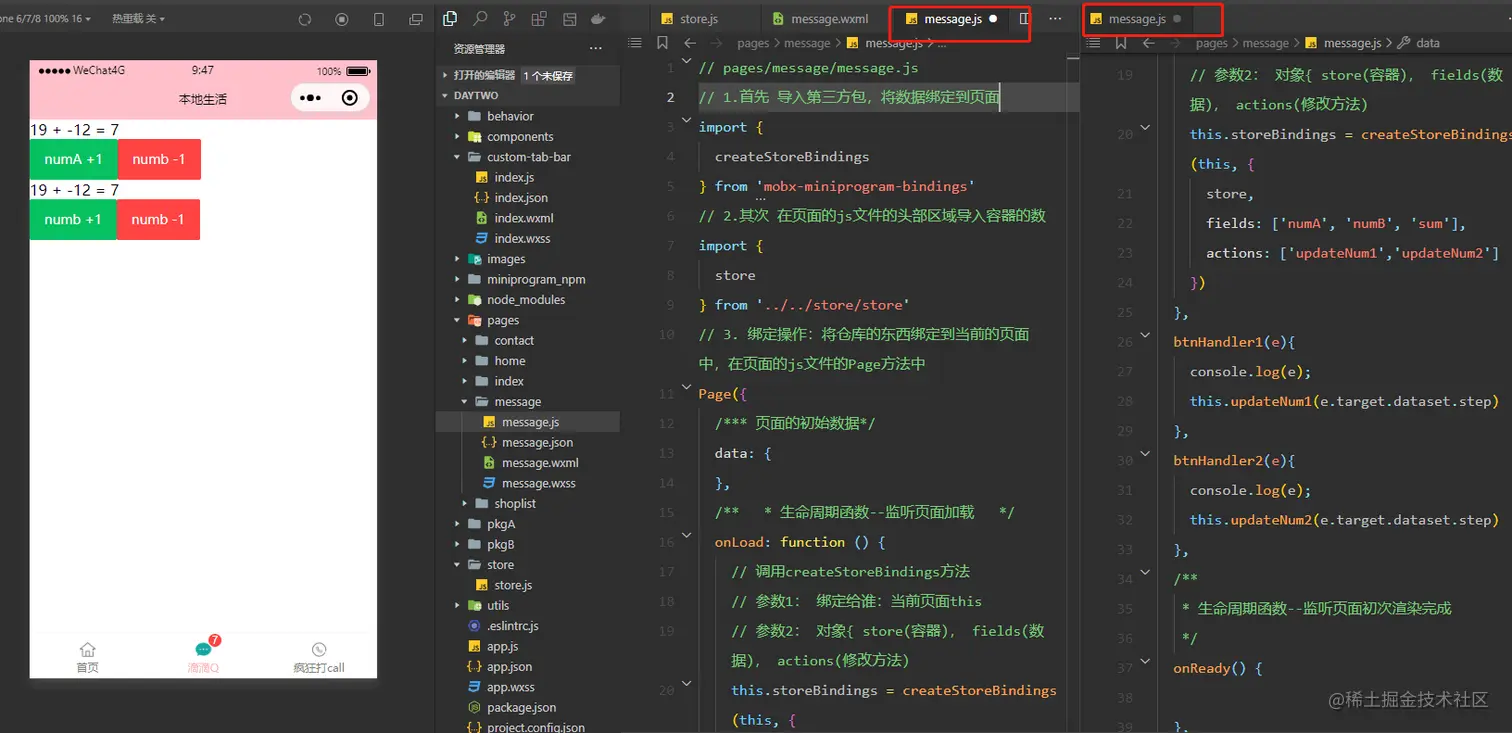1512x733 pixels.
Task: Open .eslintrc.js in file tree
Action: coord(512,626)
